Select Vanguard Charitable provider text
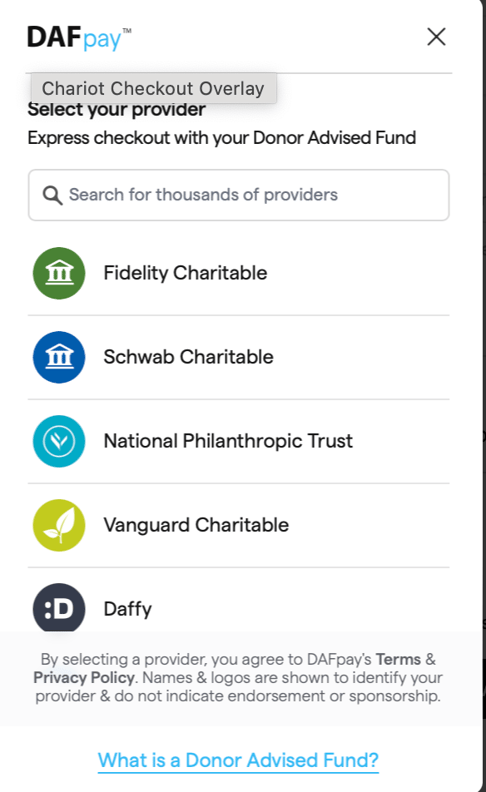 point(196,525)
